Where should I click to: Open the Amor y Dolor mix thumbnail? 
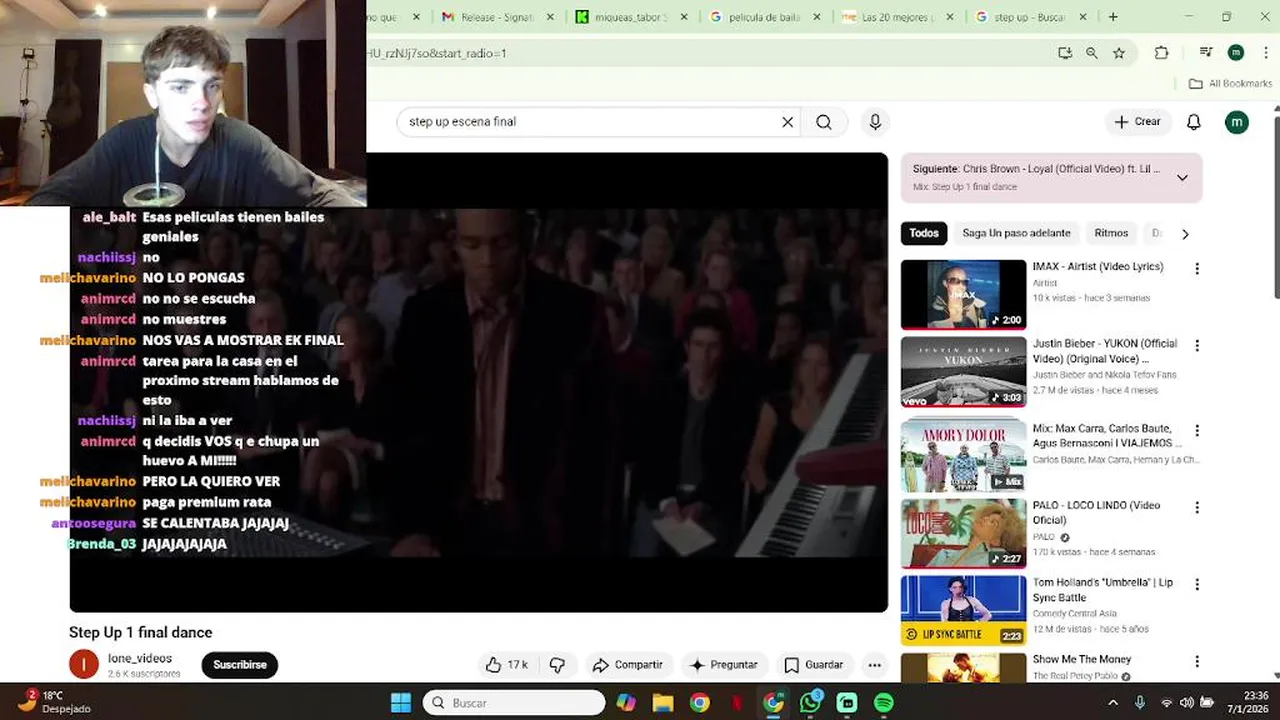click(x=963, y=456)
